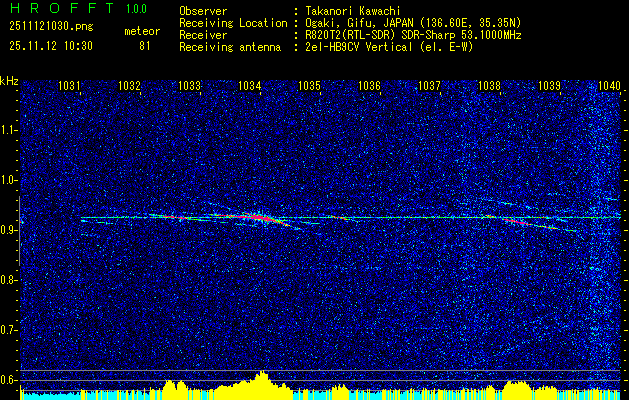Click the 0.6 kHz frequency label

coord(9,380)
